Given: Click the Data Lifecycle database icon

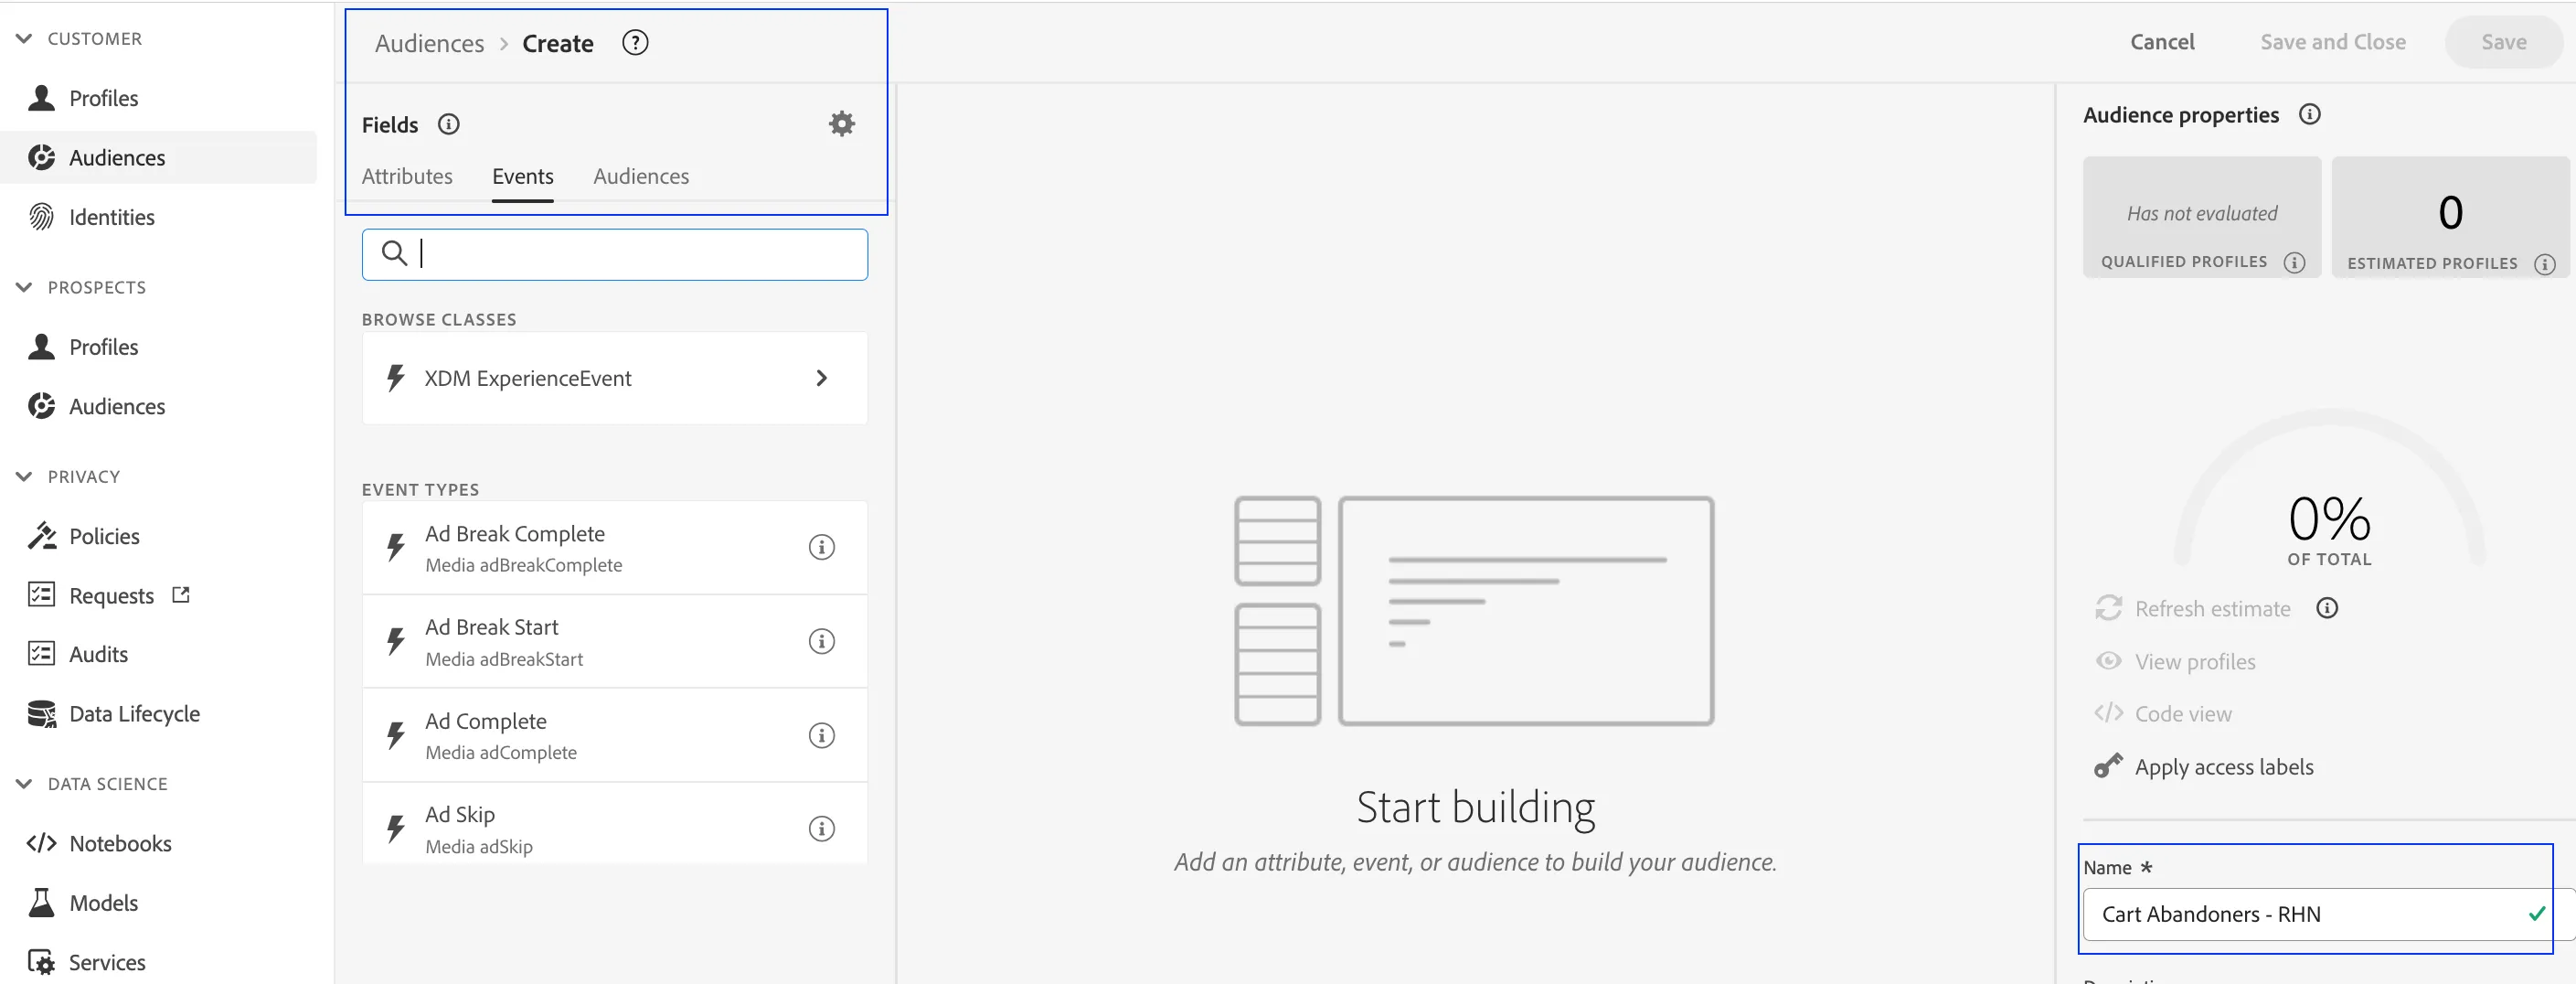Looking at the screenshot, I should [41, 714].
